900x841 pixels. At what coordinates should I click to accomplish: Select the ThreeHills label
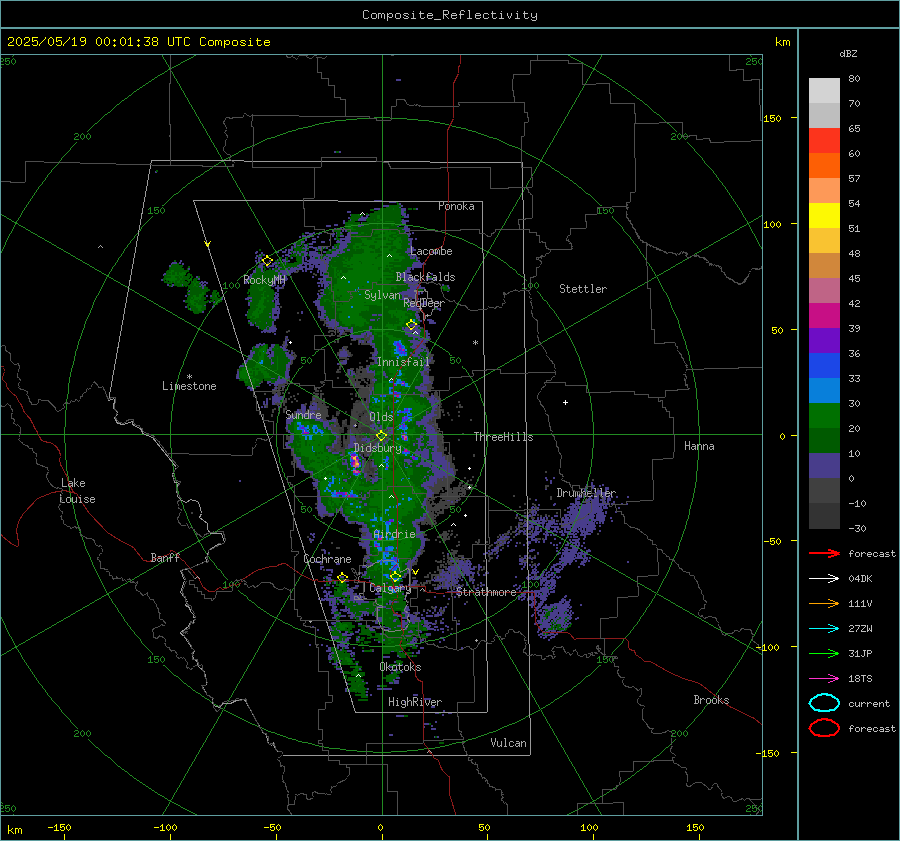[x=503, y=437]
